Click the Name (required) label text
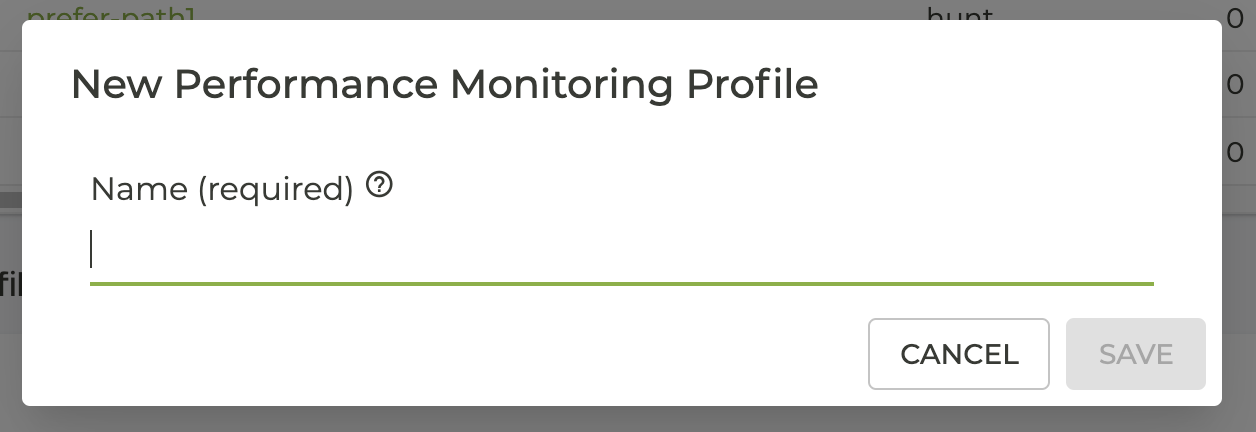This screenshot has width=1256, height=432. [222, 188]
